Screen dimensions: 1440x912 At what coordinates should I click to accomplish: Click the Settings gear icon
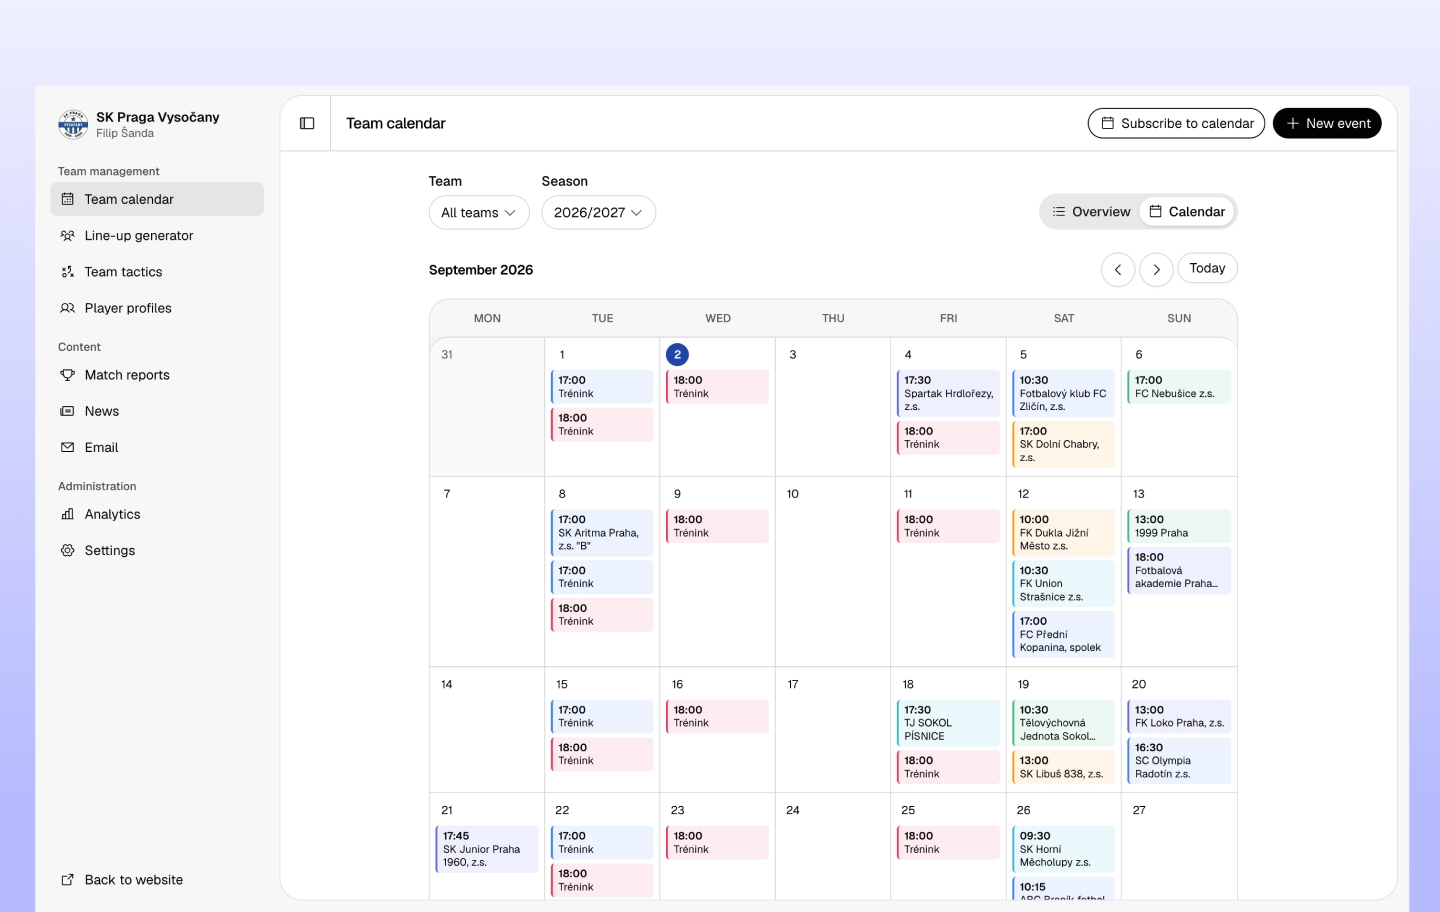click(x=67, y=550)
